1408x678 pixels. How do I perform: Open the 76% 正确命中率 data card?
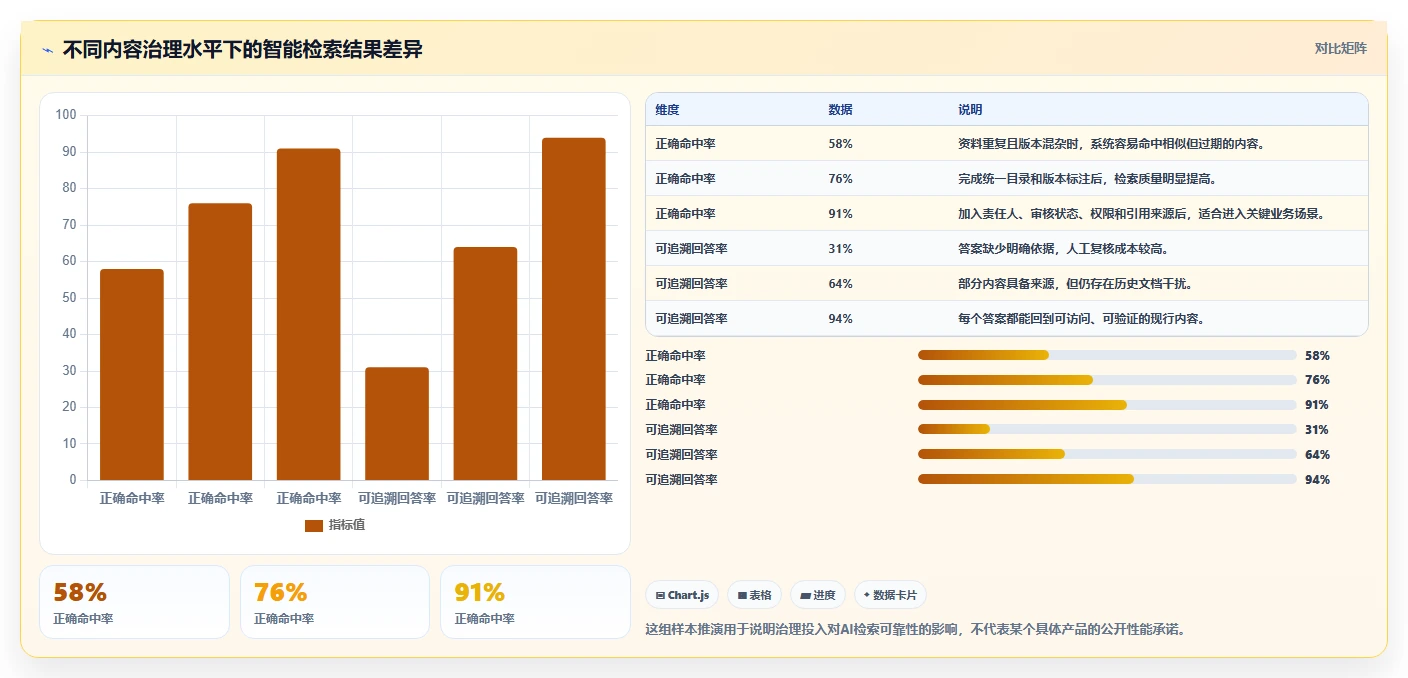click(335, 602)
